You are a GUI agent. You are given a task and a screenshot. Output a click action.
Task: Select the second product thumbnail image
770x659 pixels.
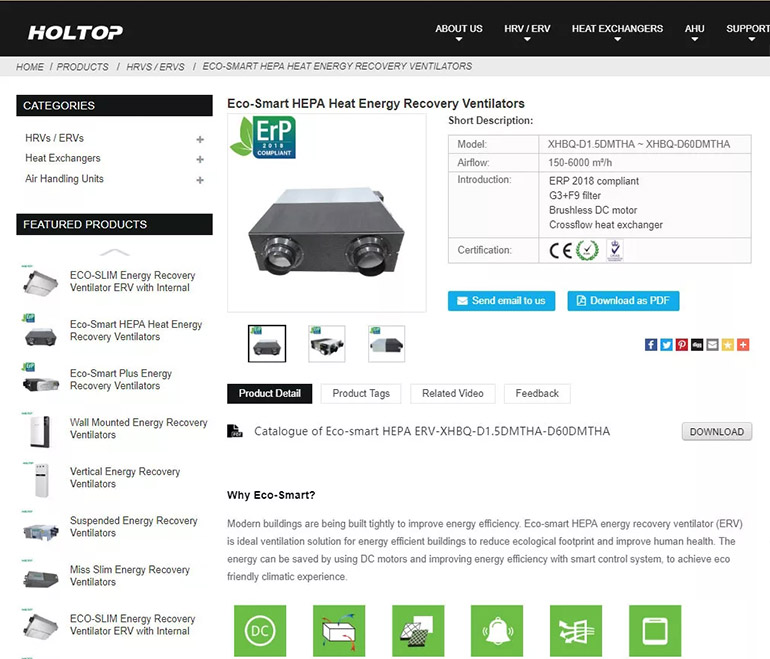click(x=327, y=344)
